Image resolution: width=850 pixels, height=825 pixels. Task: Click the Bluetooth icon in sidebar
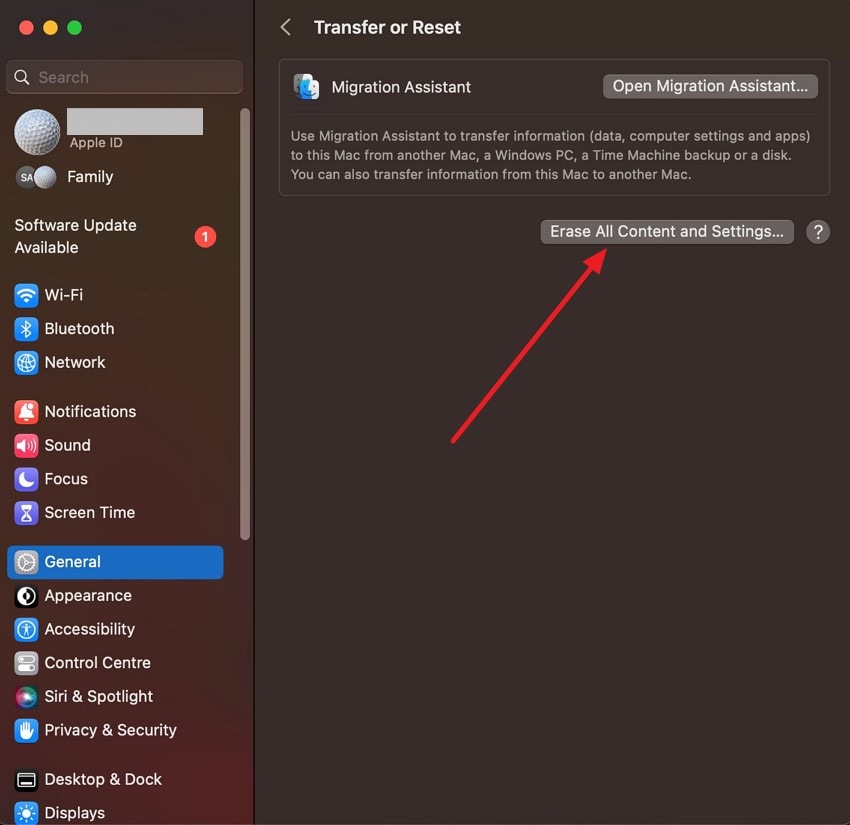point(26,329)
